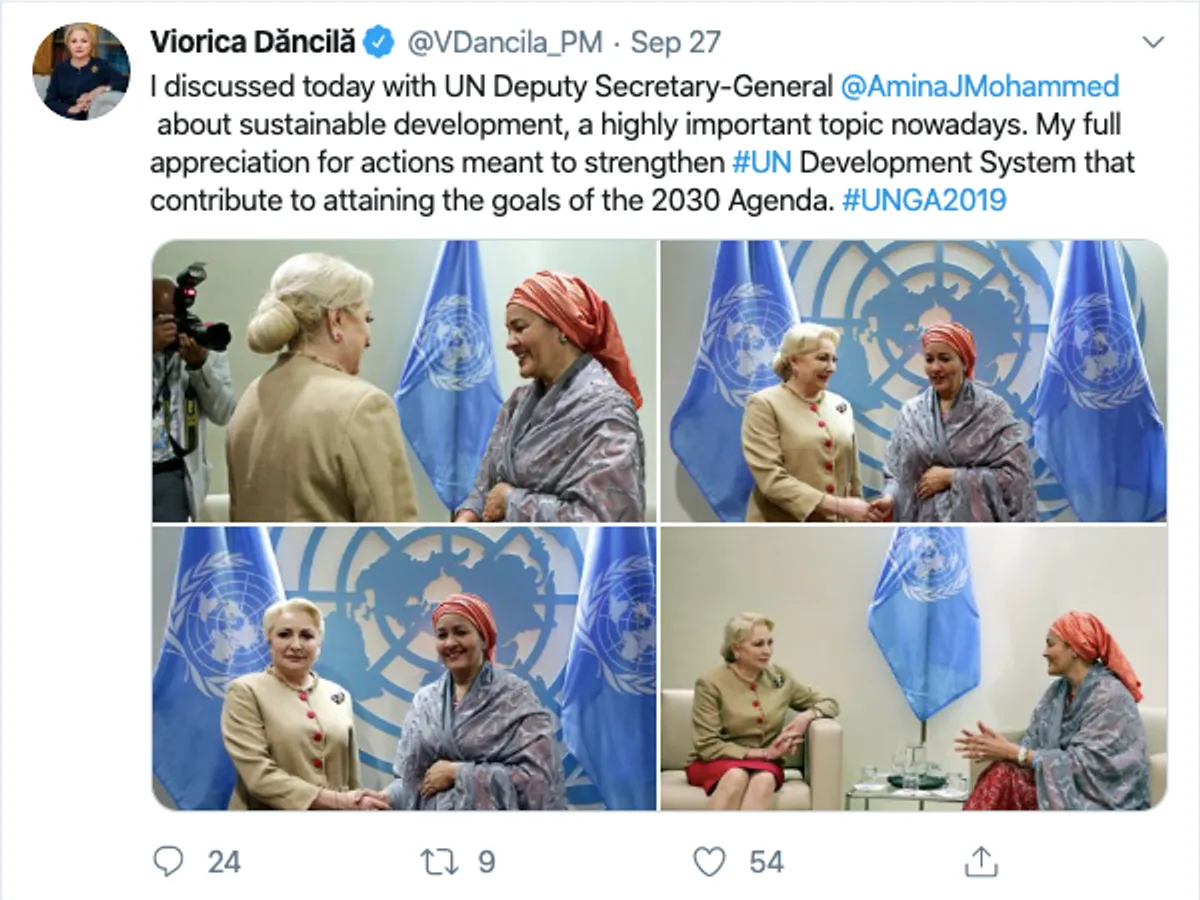Open the @AminaJMohammed mention
This screenshot has height=900, width=1200.
tap(979, 87)
